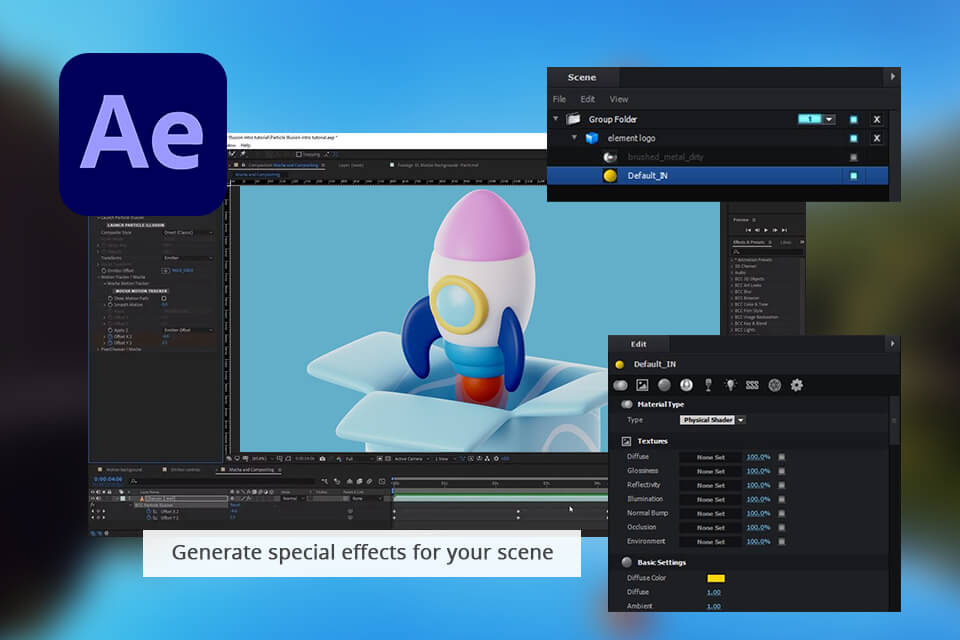Click the Diffuse 1.00 value in Basic Settings

click(713, 592)
